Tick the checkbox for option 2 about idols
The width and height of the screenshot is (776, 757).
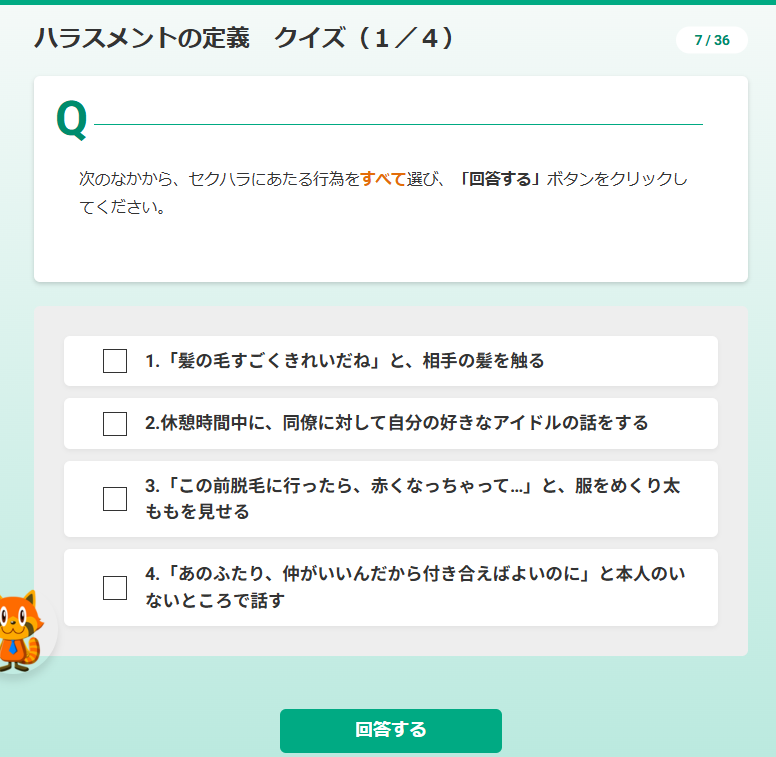coord(115,424)
